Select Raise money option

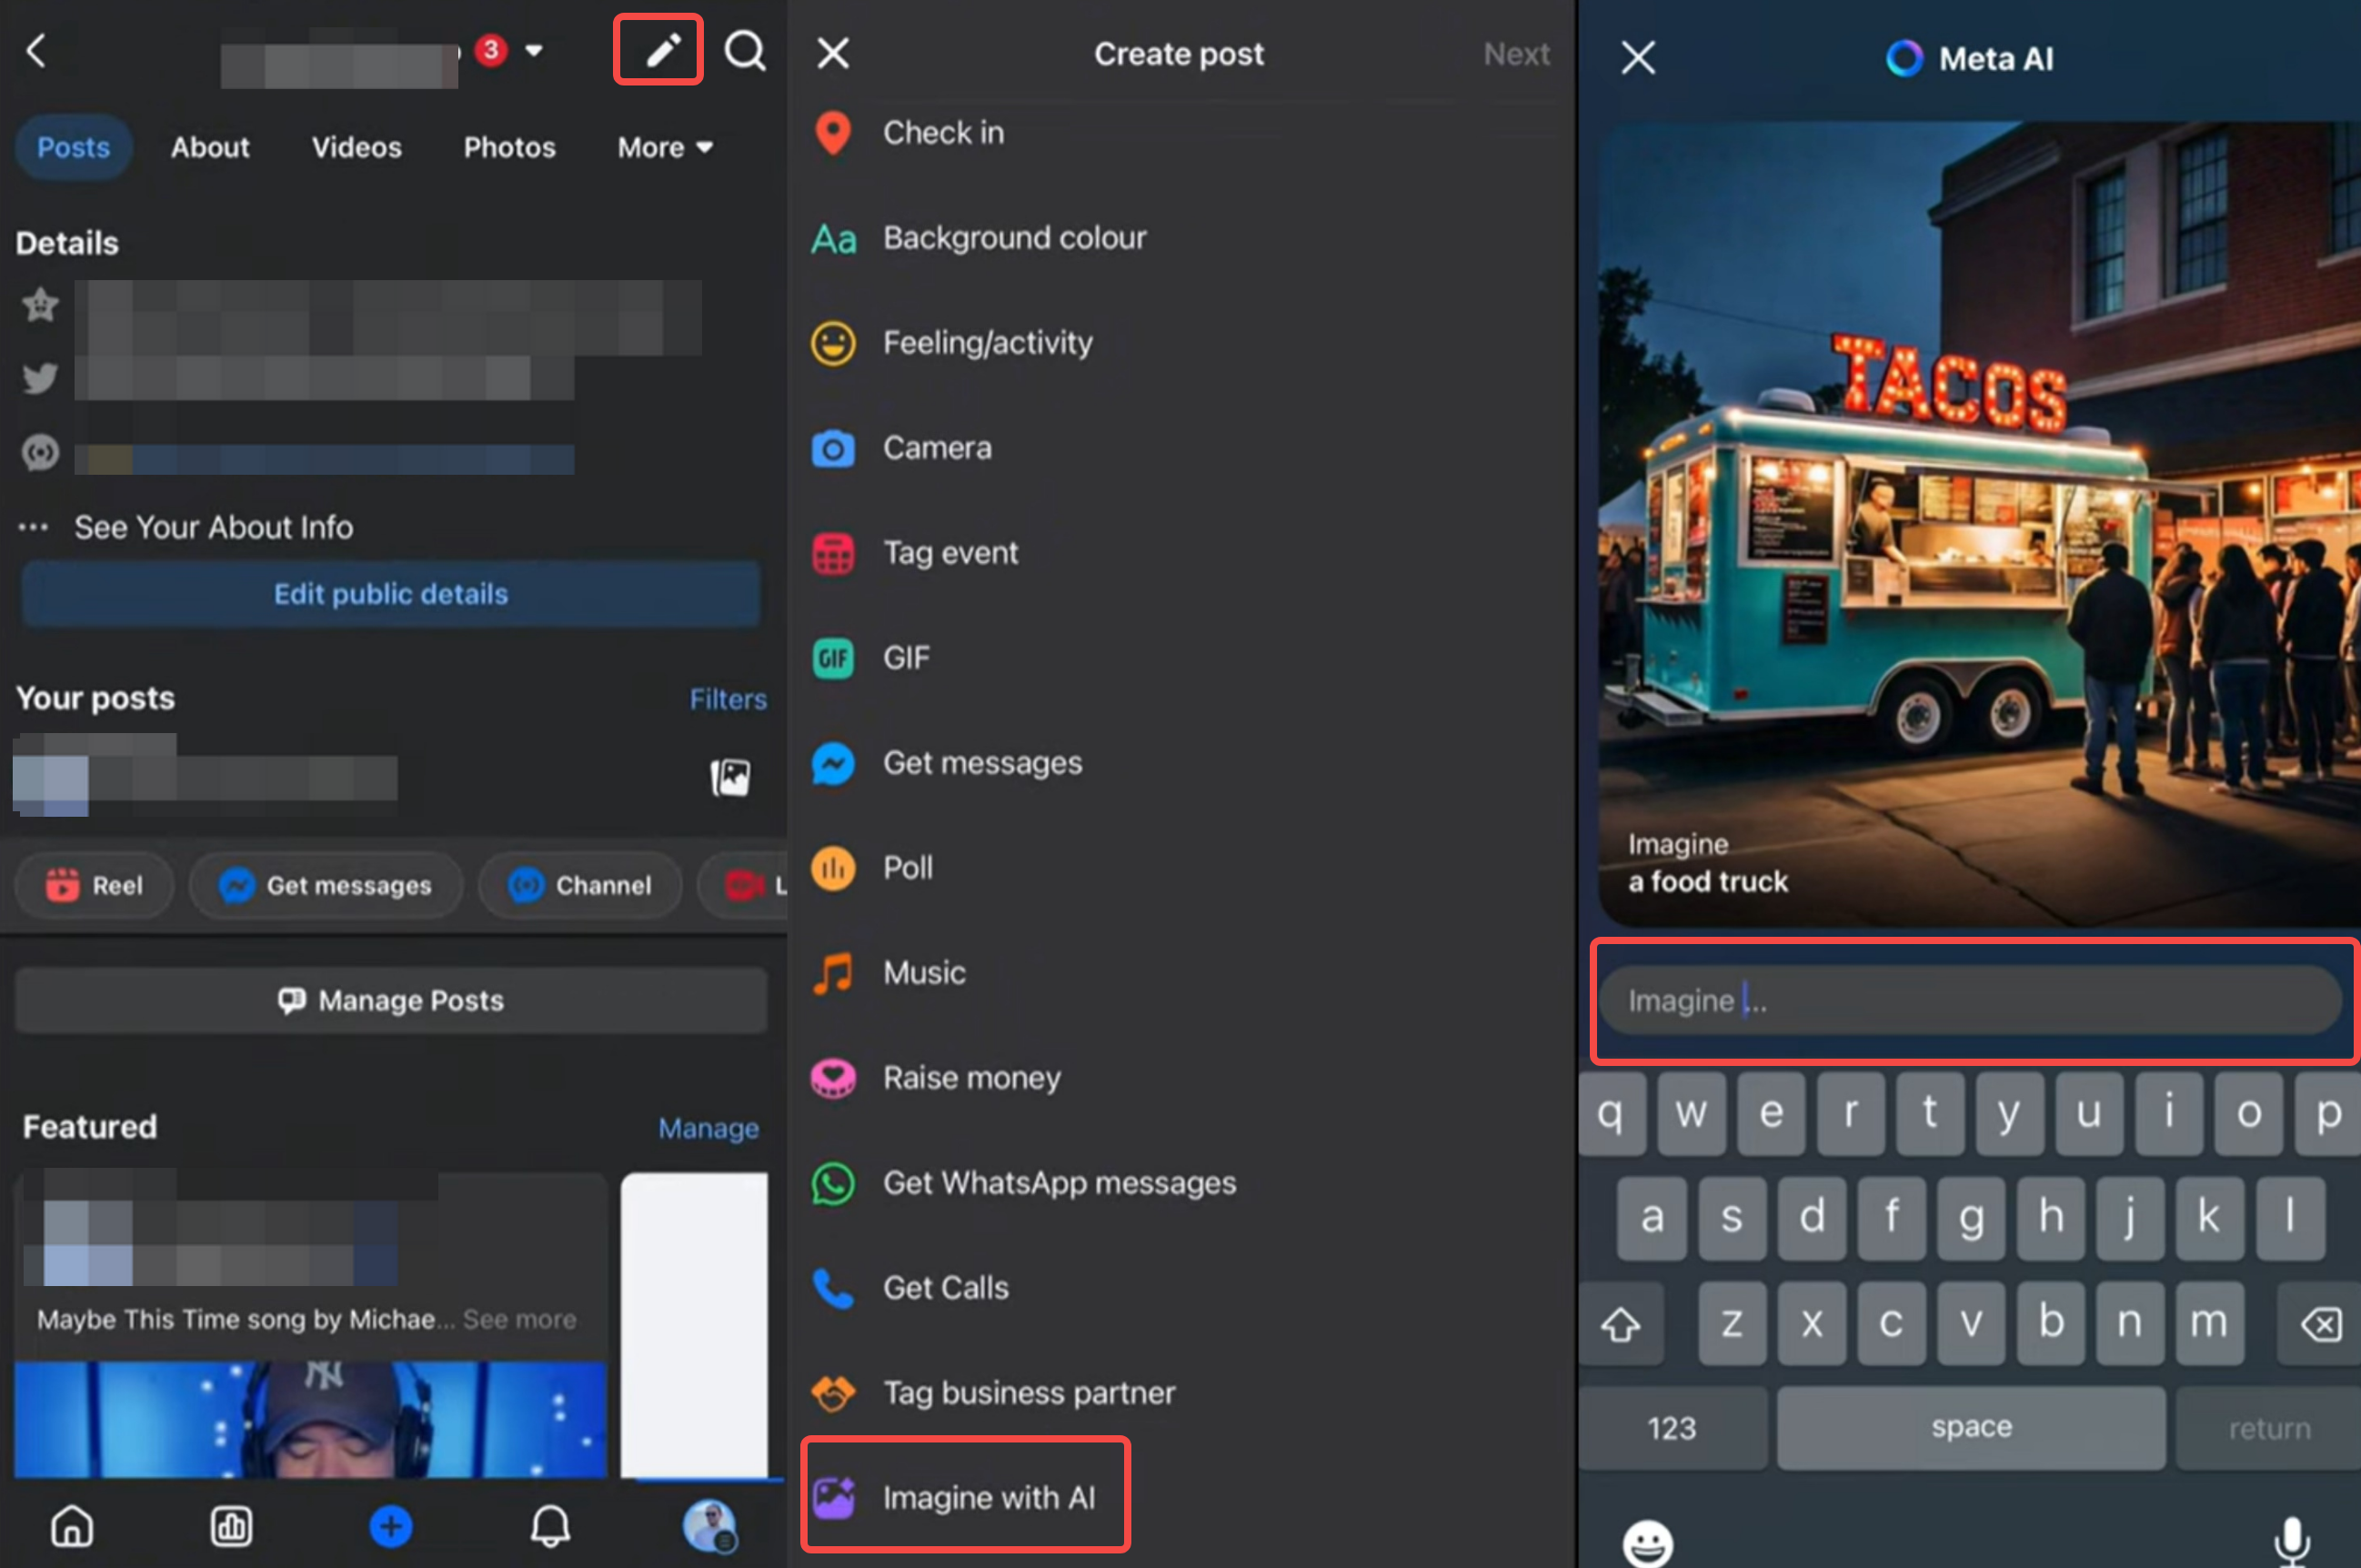coord(971,1078)
